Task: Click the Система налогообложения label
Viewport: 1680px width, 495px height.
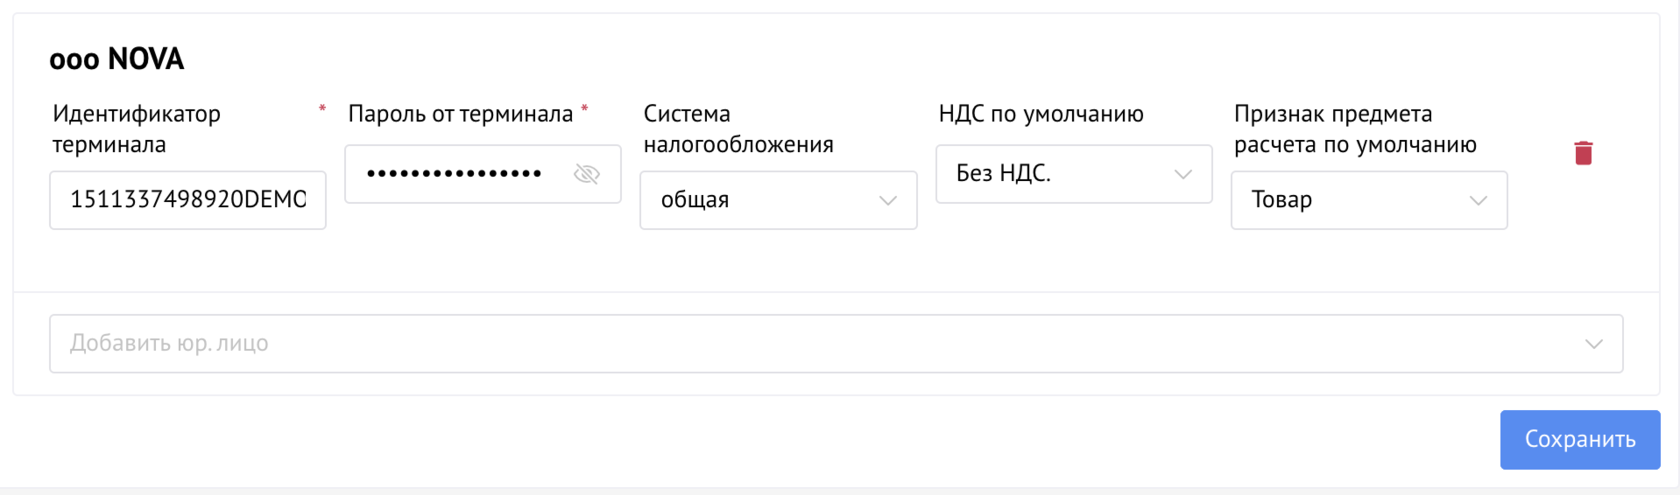Action: [738, 129]
